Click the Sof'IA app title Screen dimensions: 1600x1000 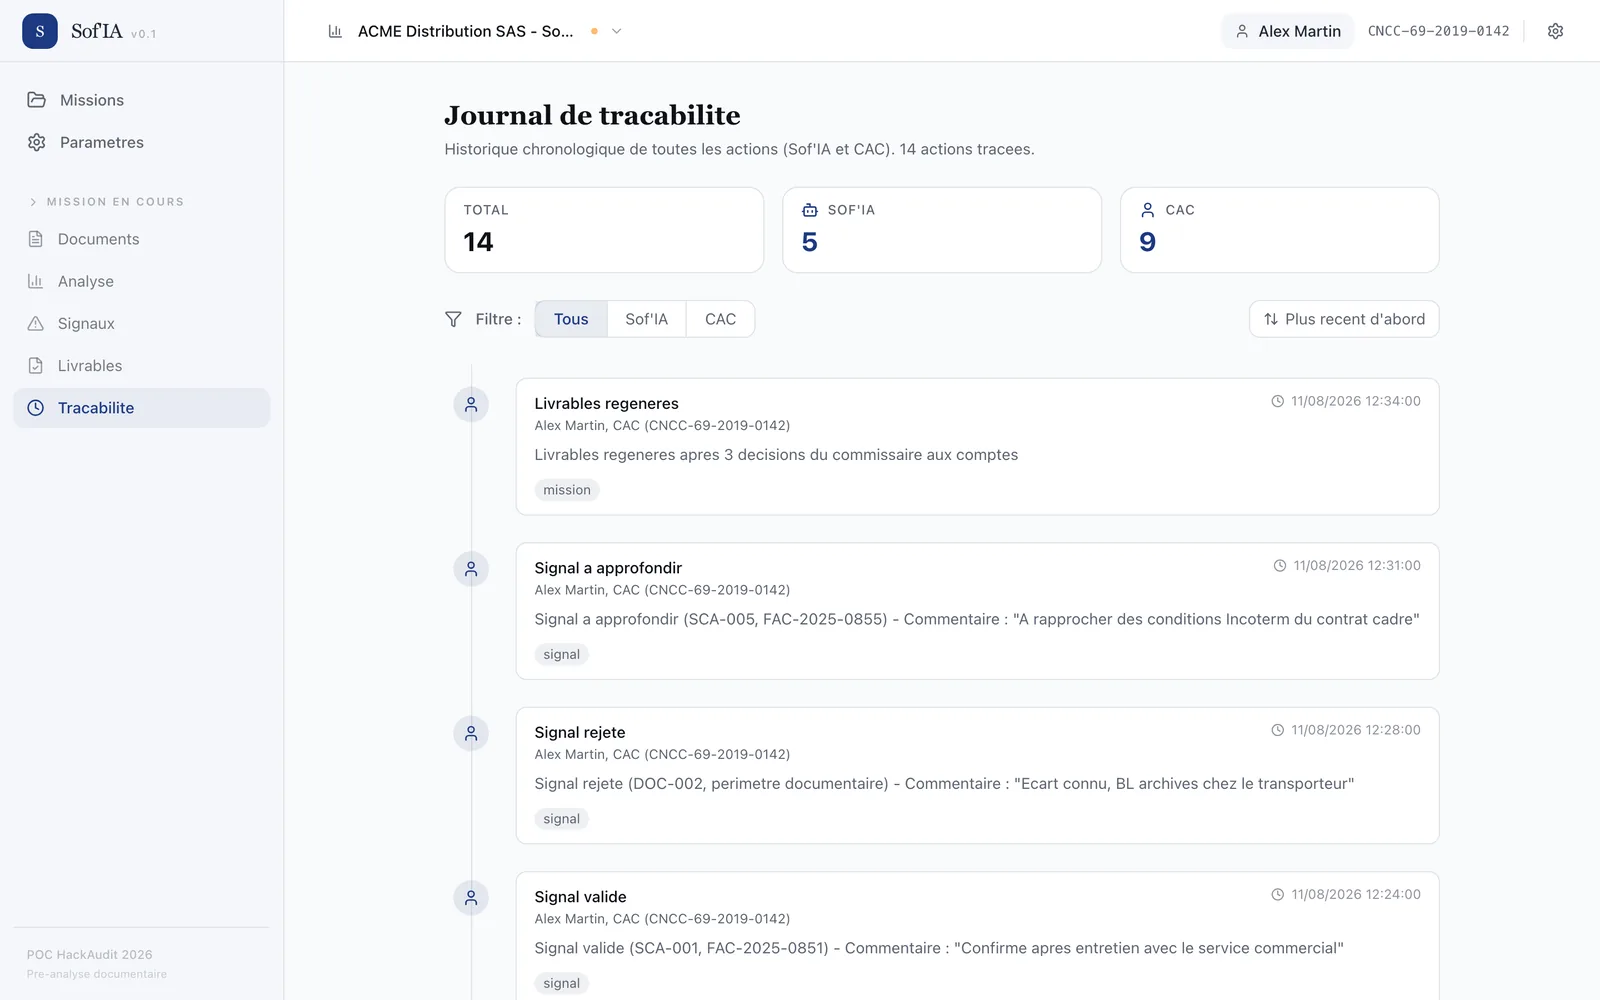97,31
